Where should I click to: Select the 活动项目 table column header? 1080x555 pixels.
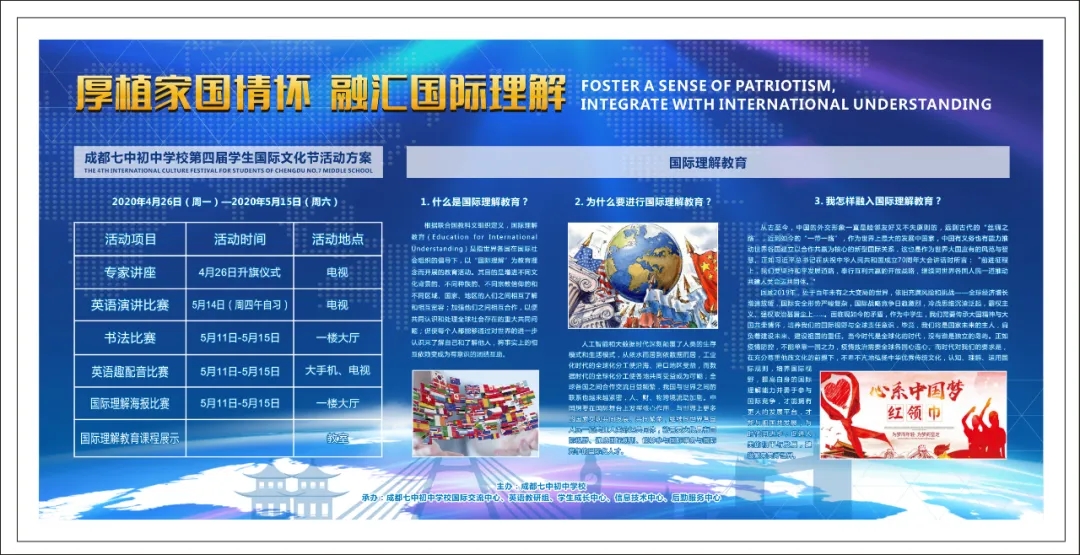pos(131,239)
